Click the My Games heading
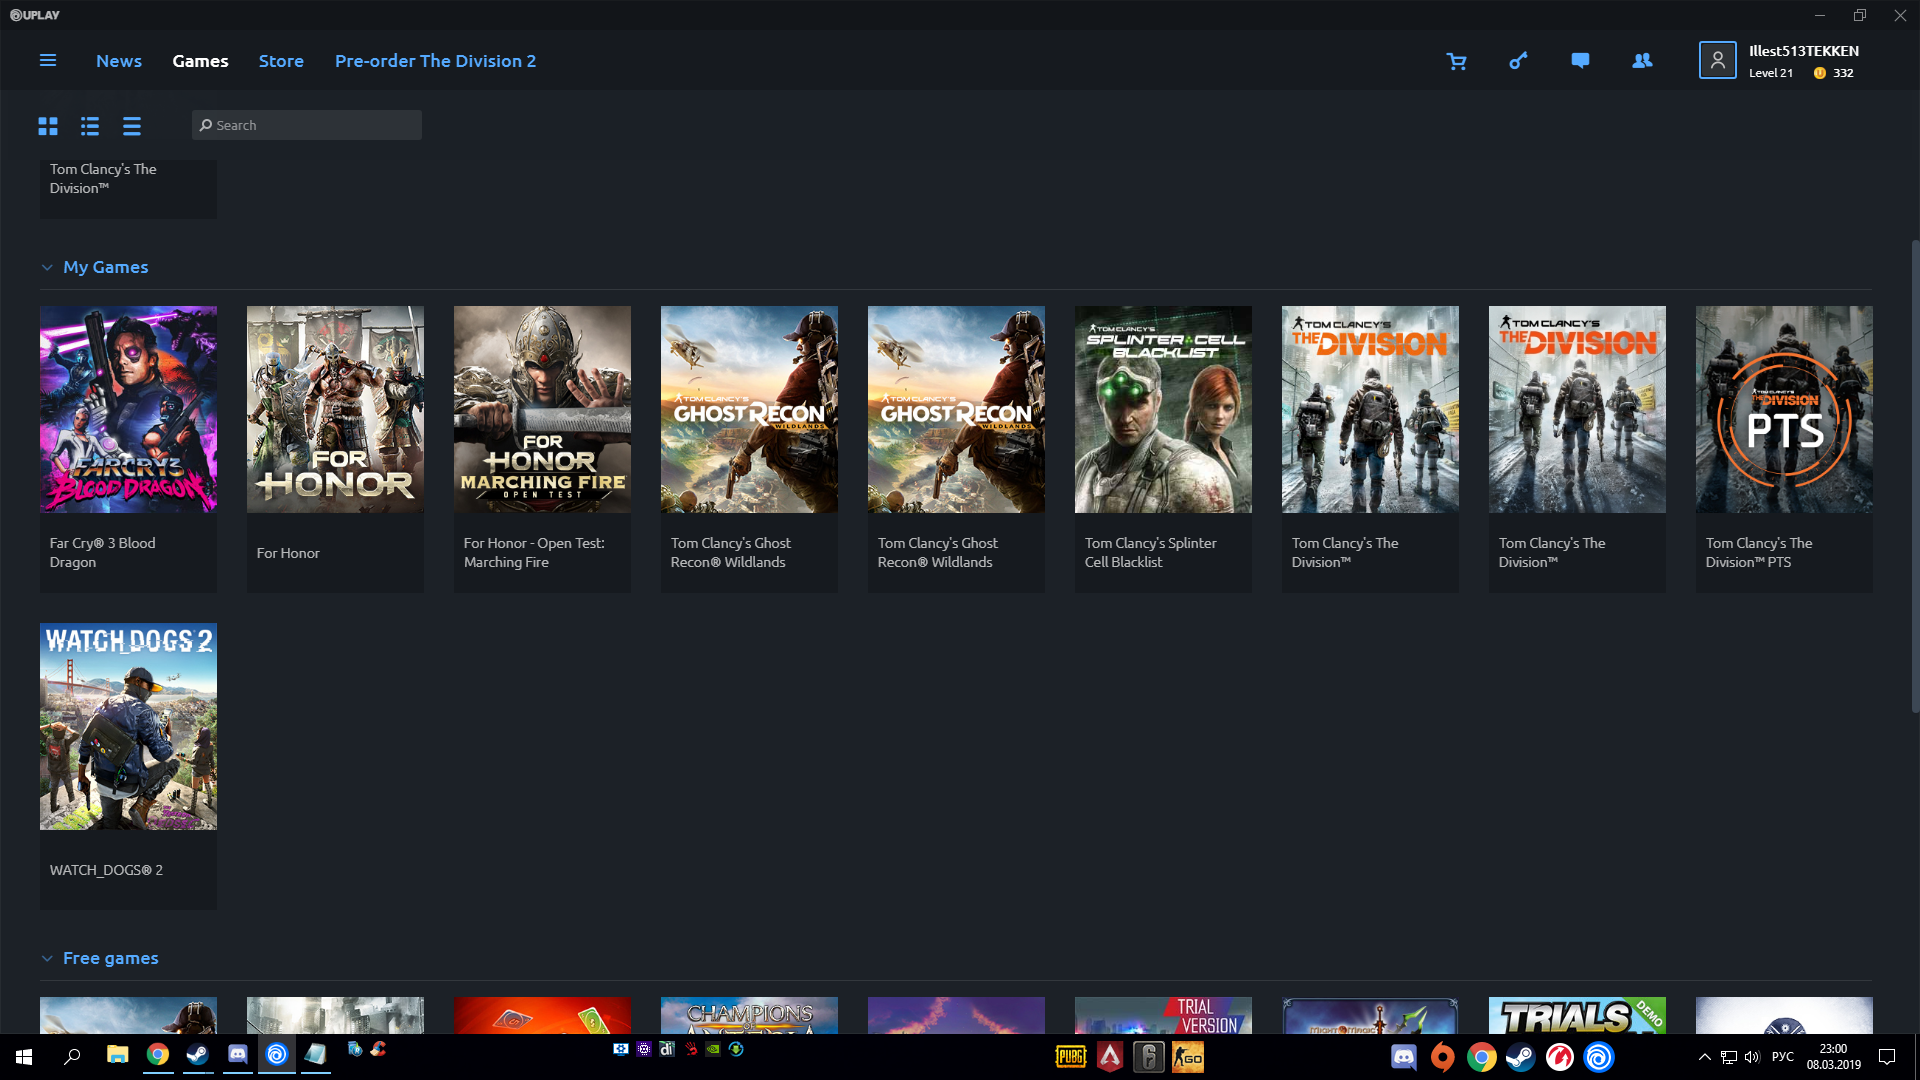Image resolution: width=1920 pixels, height=1080 pixels. 105,267
